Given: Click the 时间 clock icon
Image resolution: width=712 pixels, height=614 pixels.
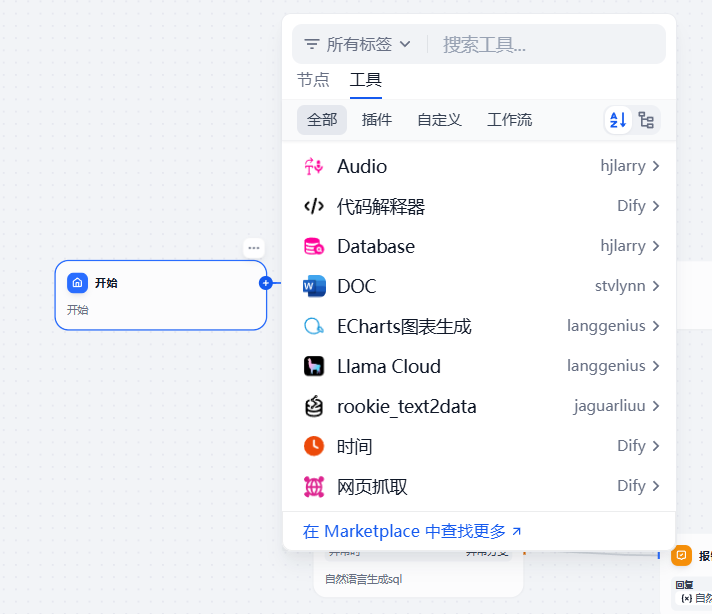Looking at the screenshot, I should coord(314,446).
